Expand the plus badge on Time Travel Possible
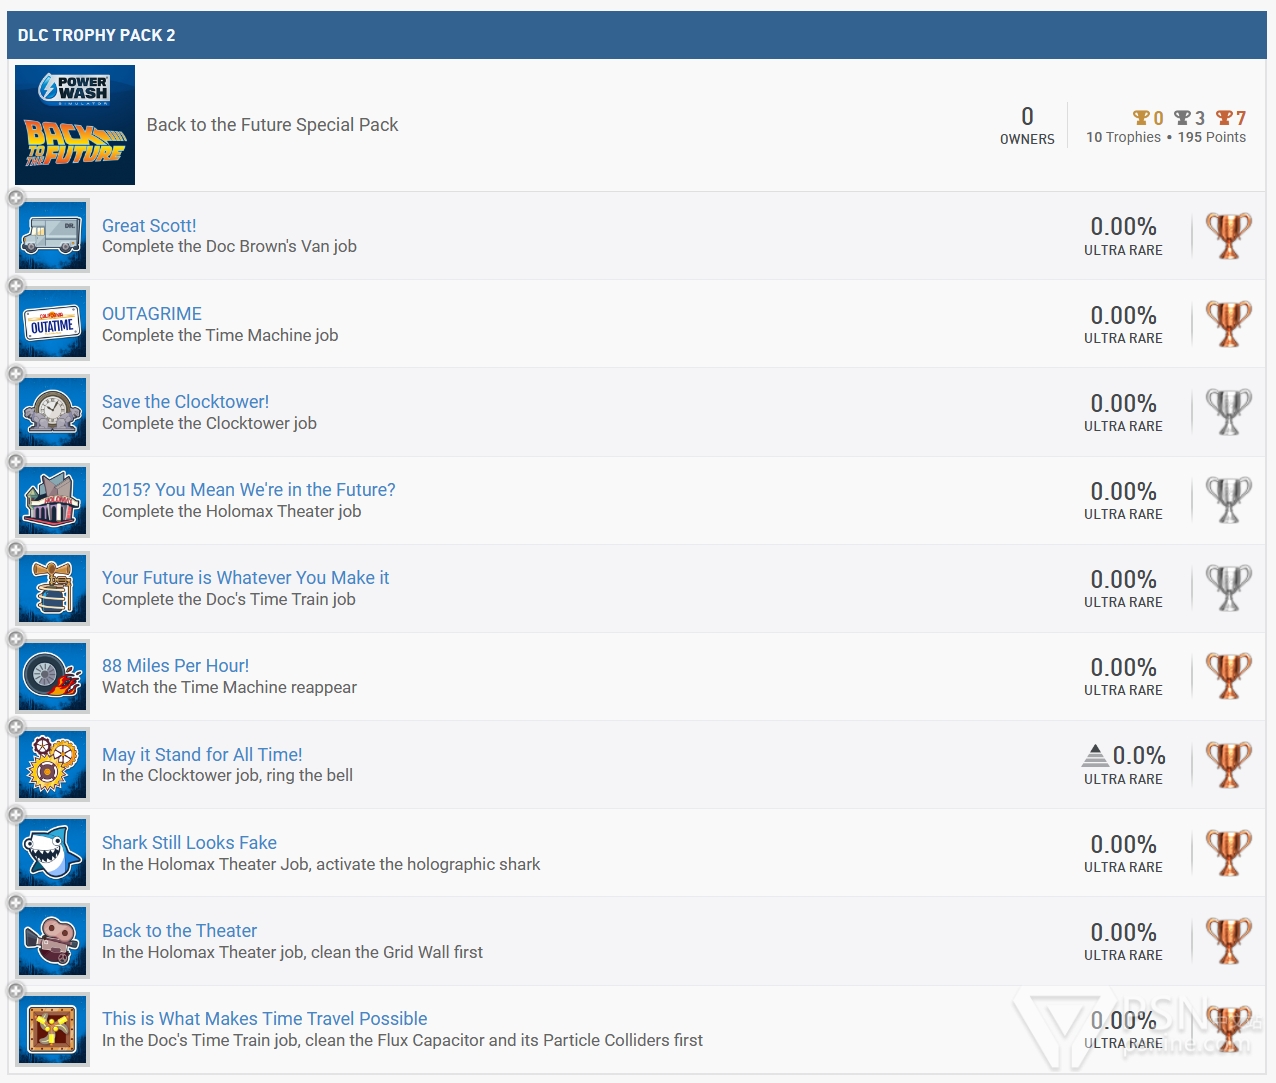This screenshot has height=1083, width=1276. [x=16, y=991]
